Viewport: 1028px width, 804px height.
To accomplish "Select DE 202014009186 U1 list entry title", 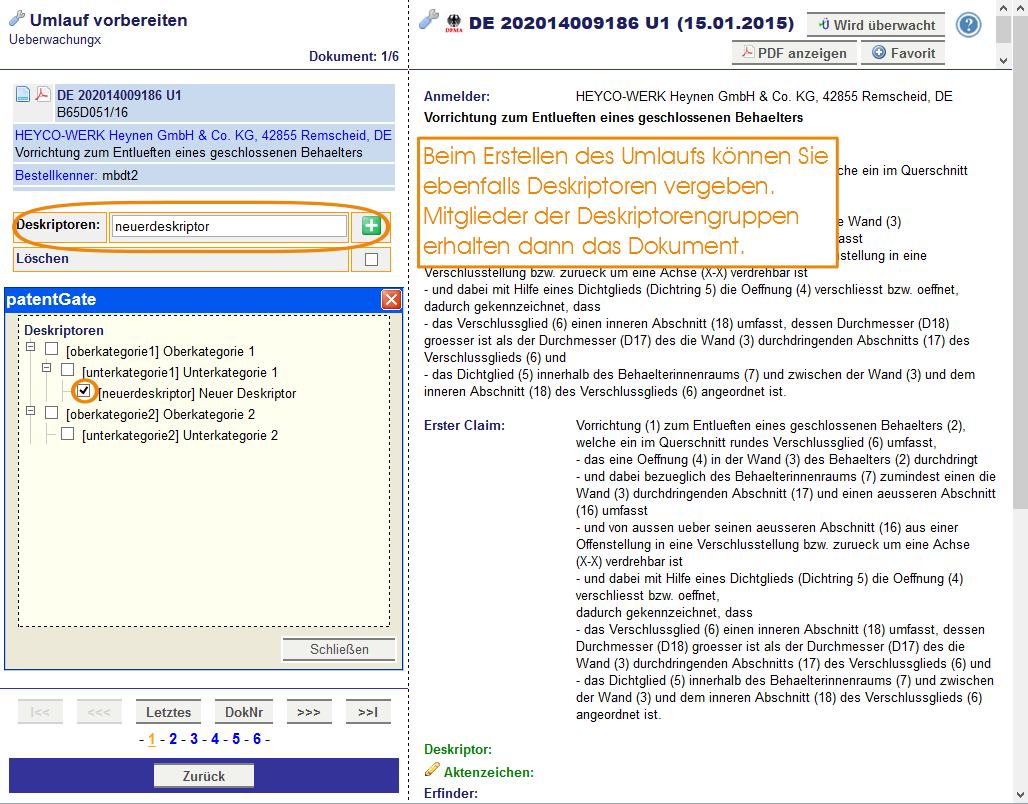I will 119,95.
